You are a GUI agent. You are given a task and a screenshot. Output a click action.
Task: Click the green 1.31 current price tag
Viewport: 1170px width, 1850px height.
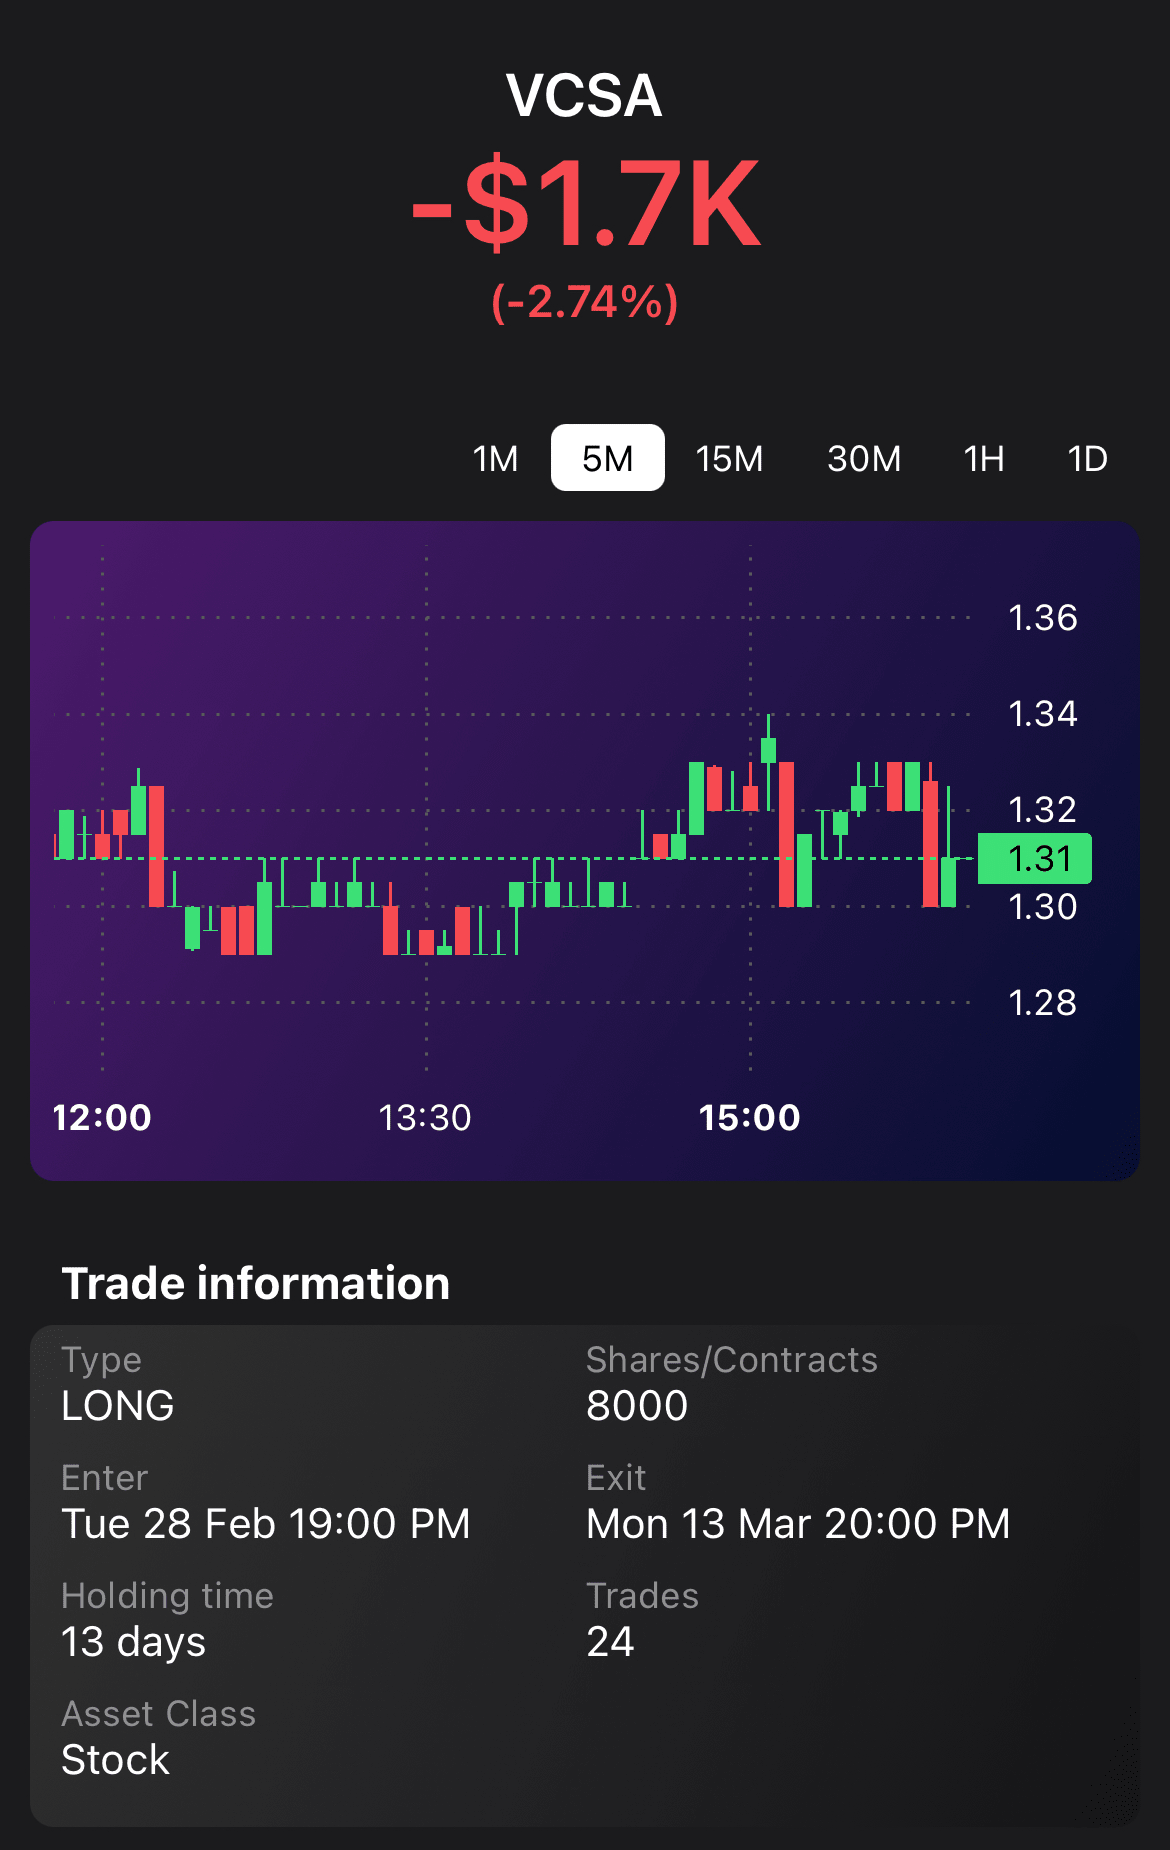1034,859
